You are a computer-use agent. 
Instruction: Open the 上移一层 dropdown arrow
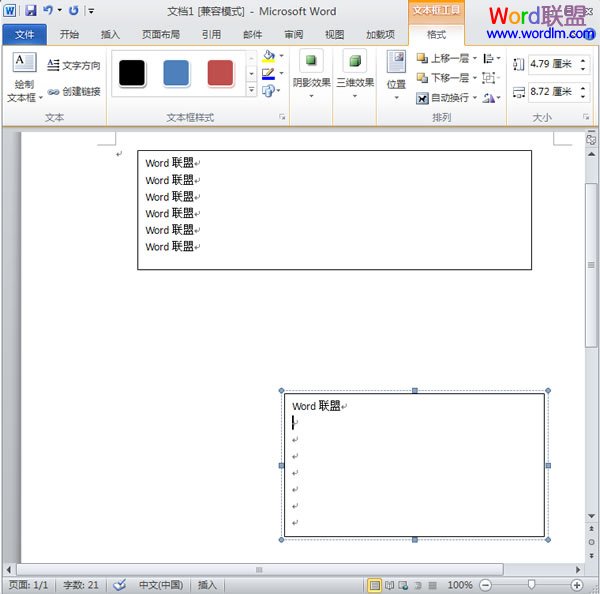coord(475,58)
